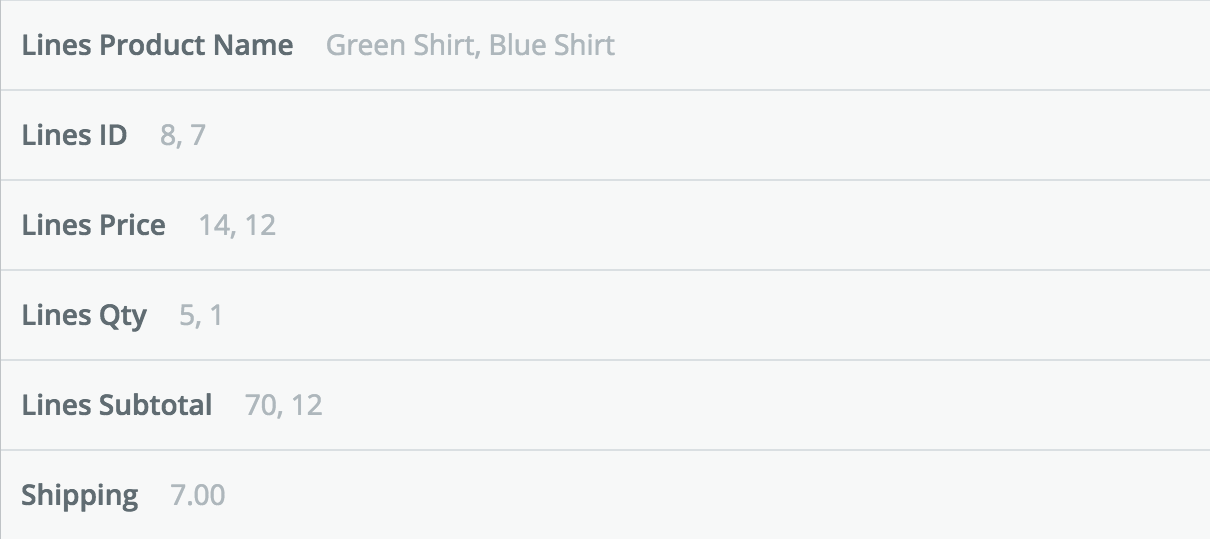Click the Lines Product Name field label

157,45
